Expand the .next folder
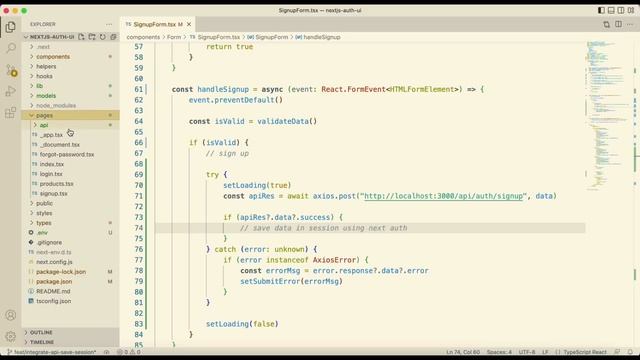Image resolution: width=640 pixels, height=360 pixels. pos(70,47)
